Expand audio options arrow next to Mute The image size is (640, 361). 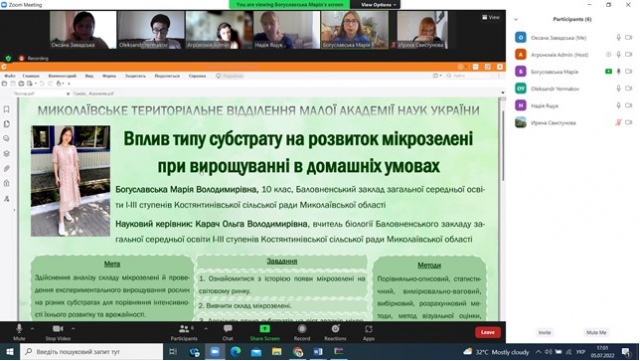pos(32,328)
